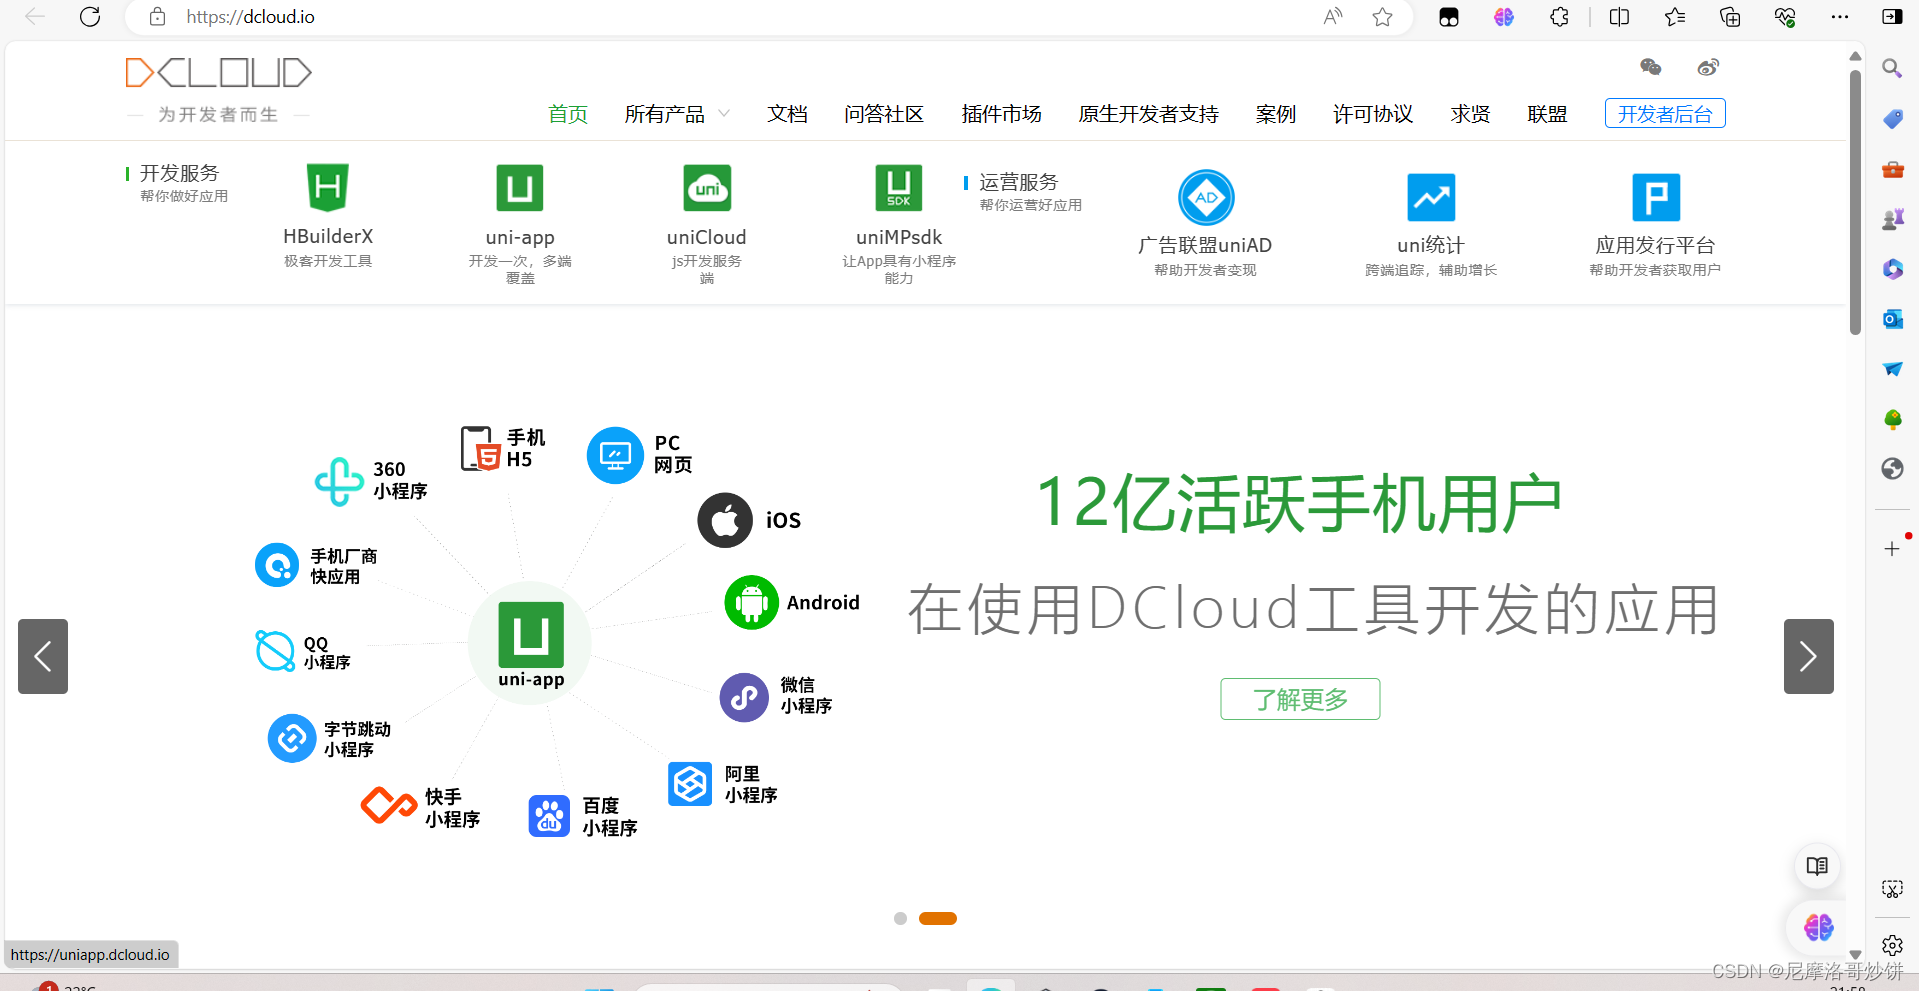Screen dimensions: 1919x991
Task: Expand the 所有产品 dropdown arrow
Action: coord(724,114)
